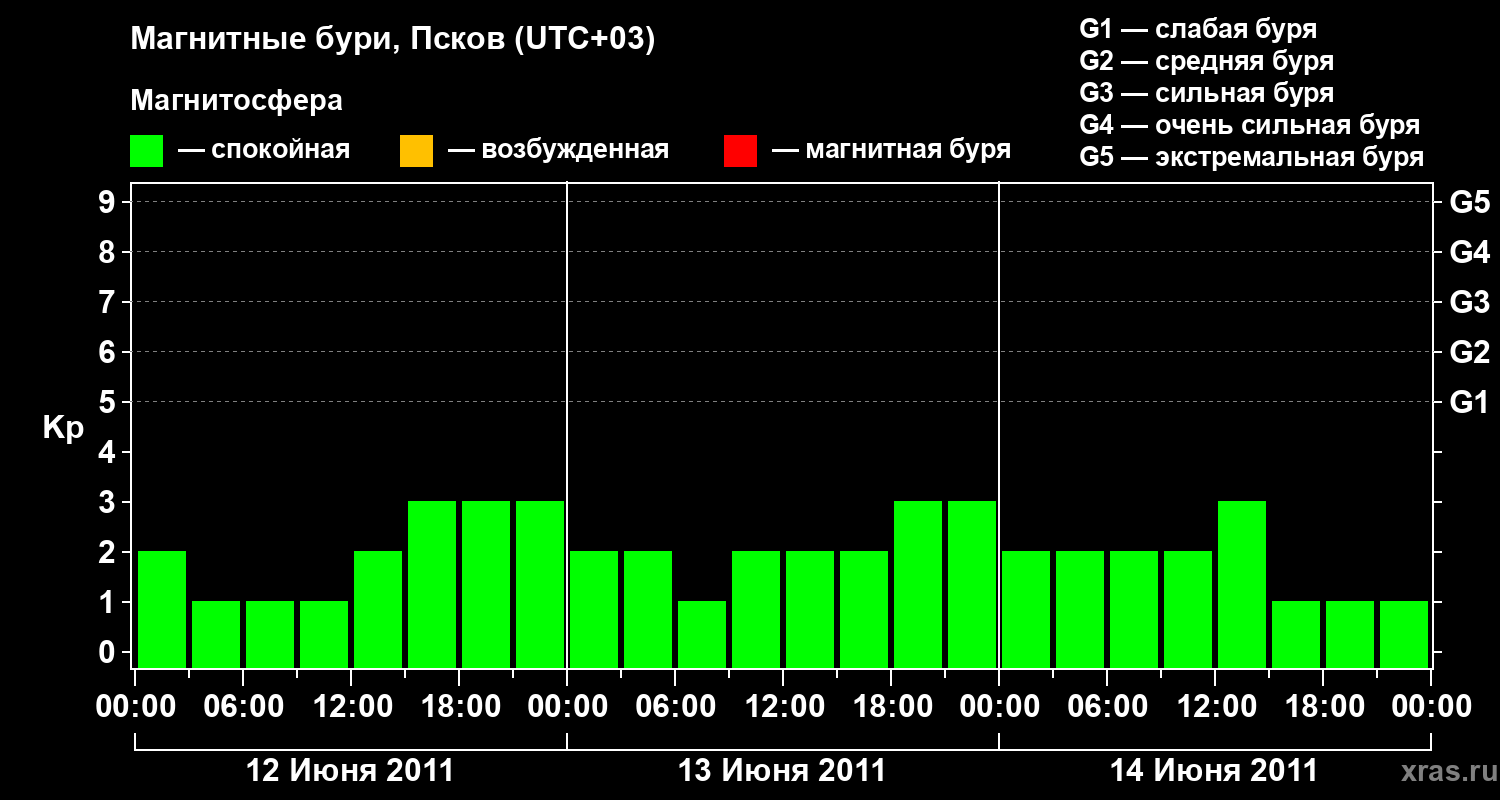The image size is (1500, 800).
Task: Click the '— магнитная буря' legend text
Action: 891,151
